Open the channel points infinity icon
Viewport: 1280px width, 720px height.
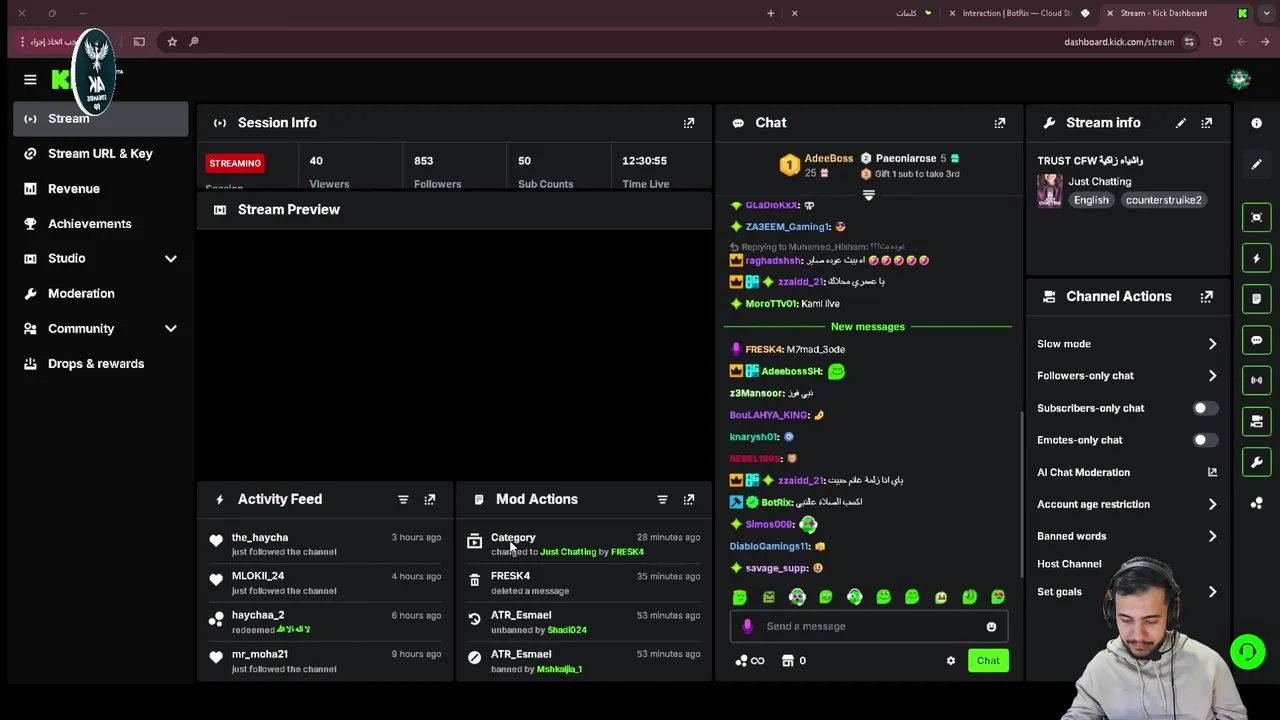point(749,661)
